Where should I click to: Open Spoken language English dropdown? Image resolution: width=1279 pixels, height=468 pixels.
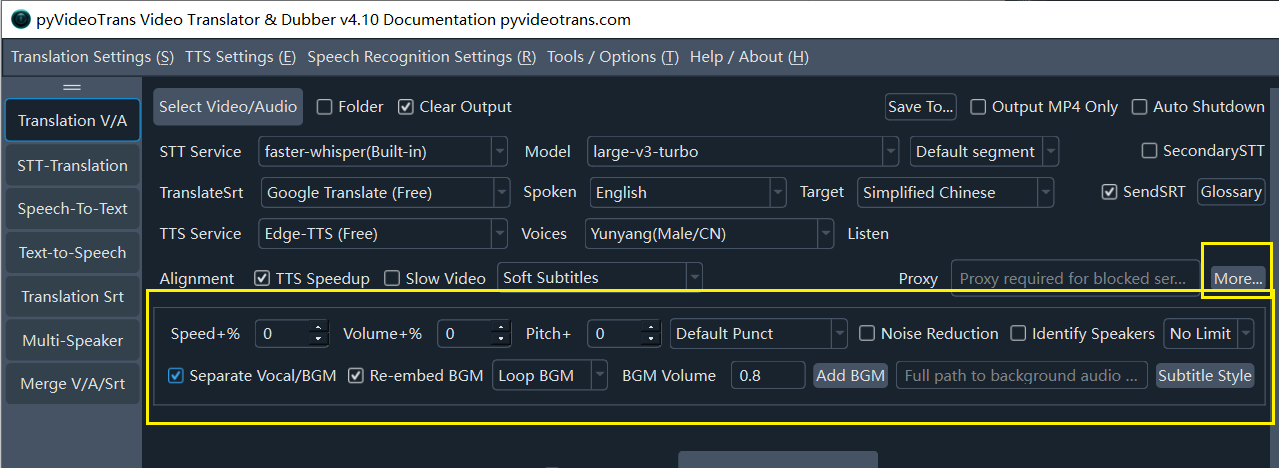[x=687, y=192]
